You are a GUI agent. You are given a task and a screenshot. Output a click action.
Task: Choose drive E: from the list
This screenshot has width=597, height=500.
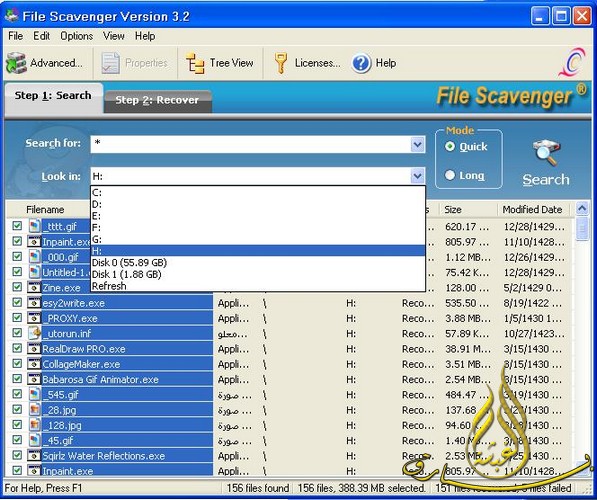258,216
